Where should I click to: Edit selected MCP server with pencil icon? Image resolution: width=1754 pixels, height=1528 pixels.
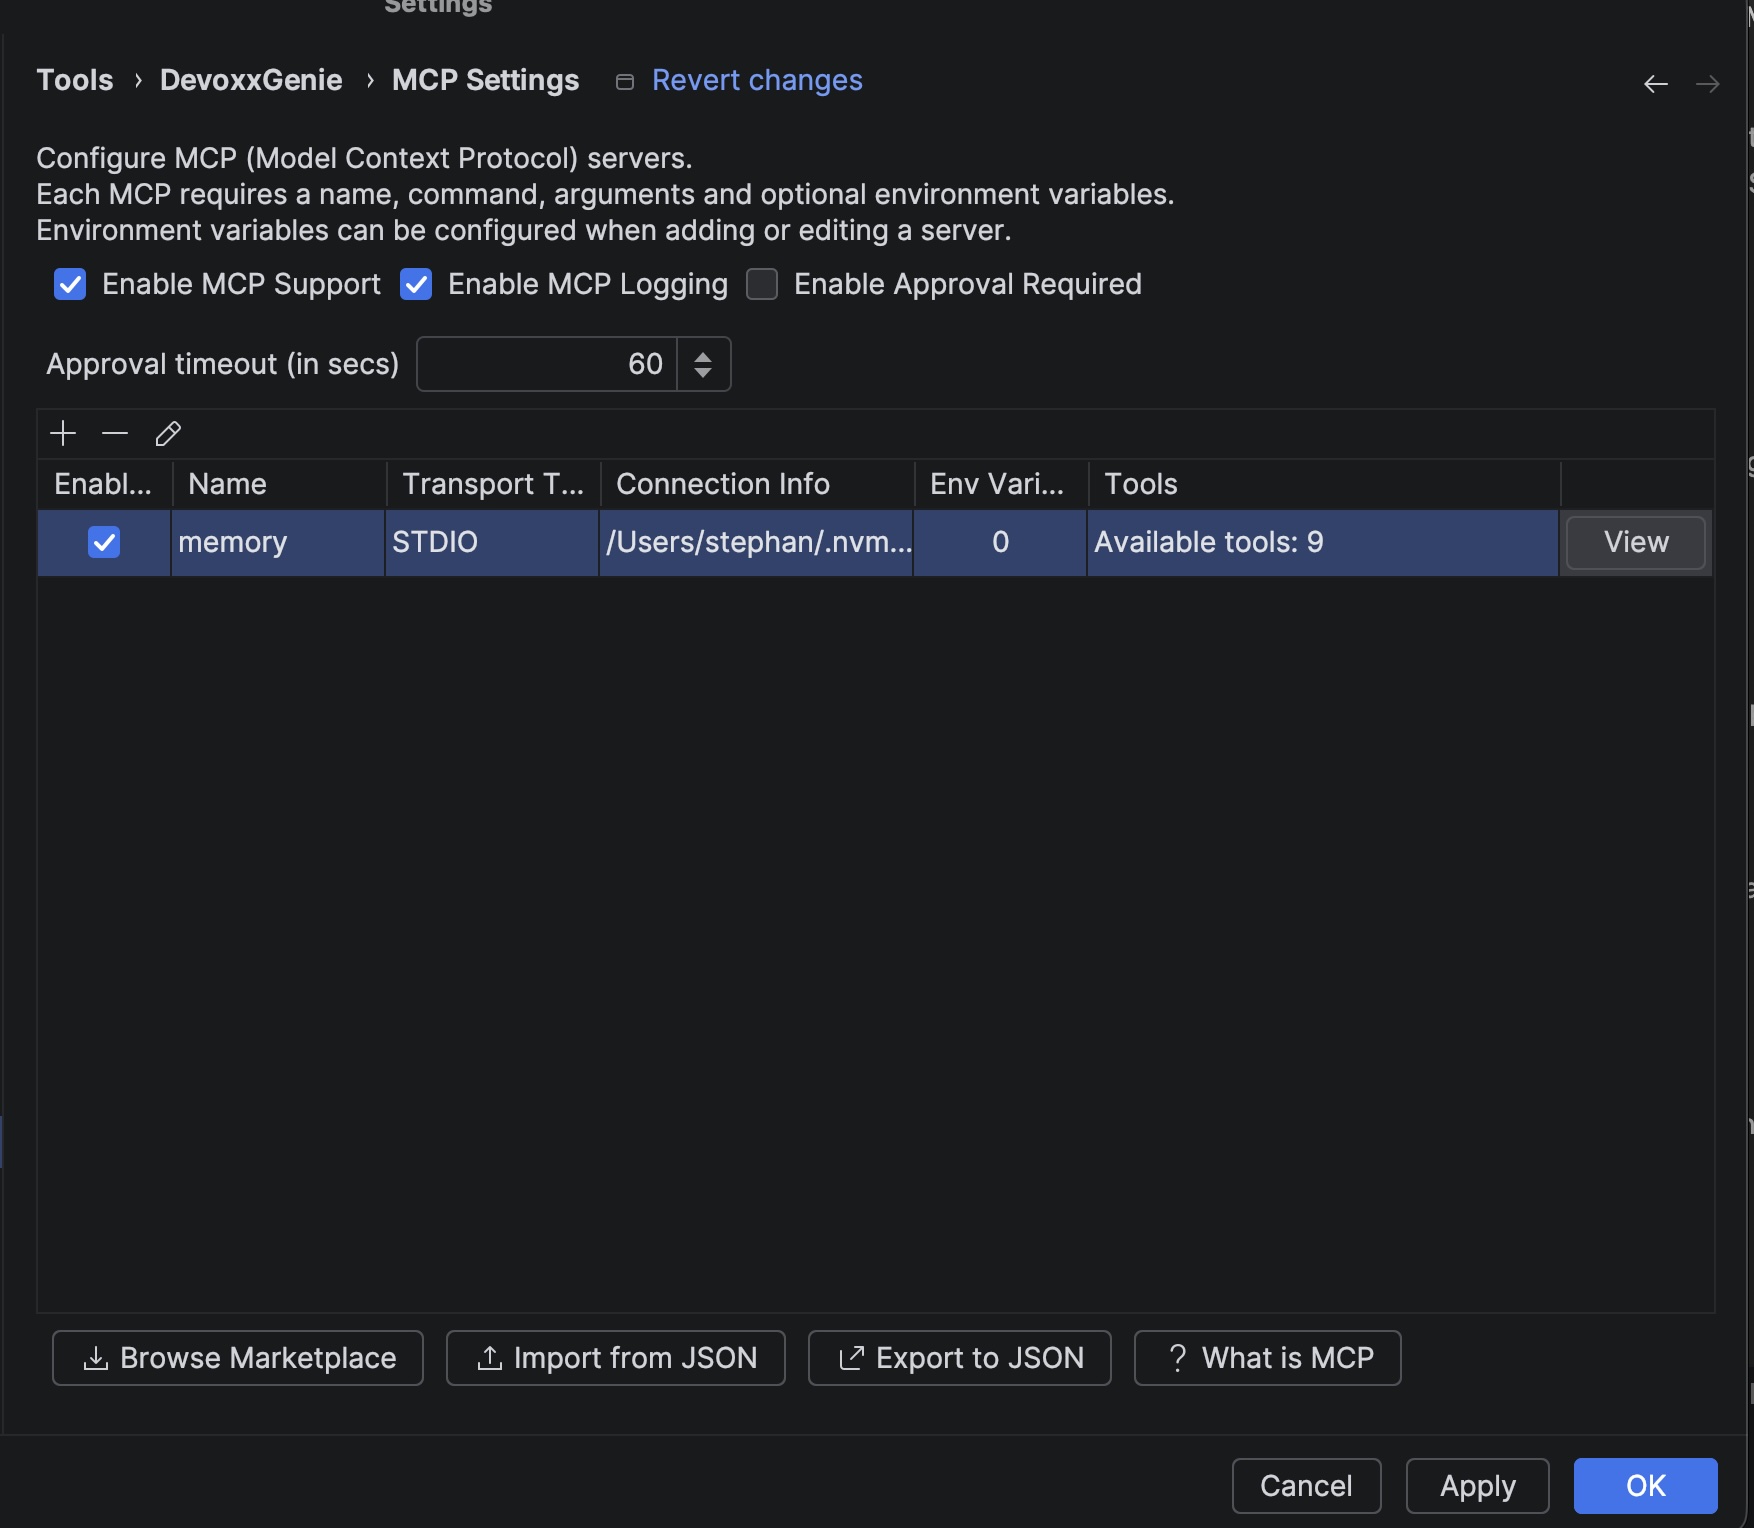(x=168, y=433)
